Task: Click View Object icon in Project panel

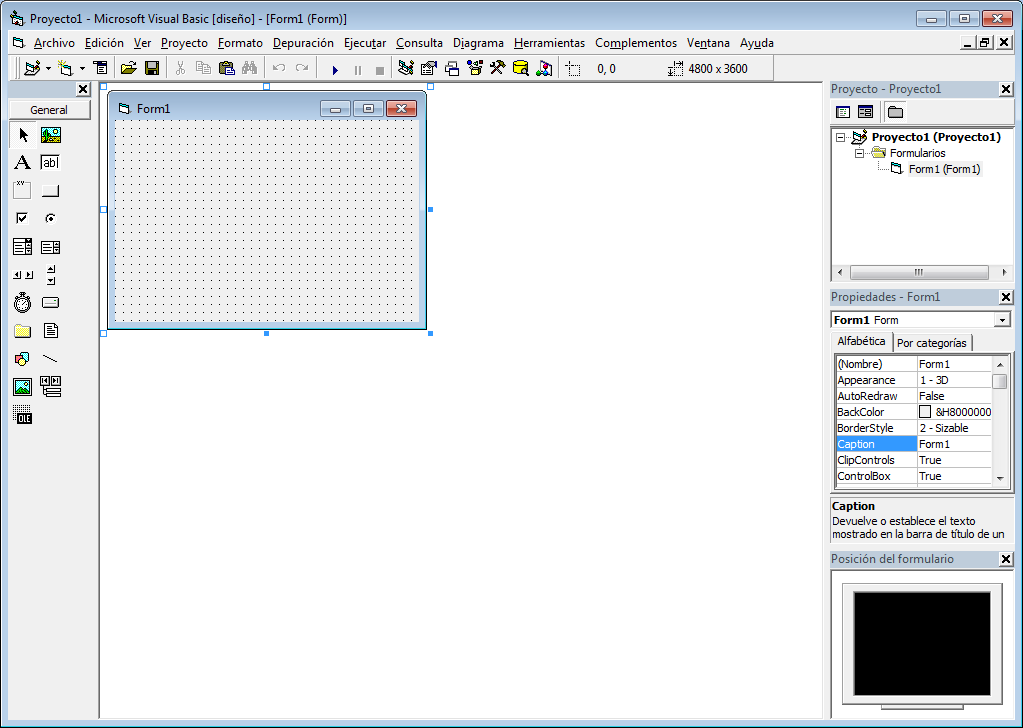Action: (865, 112)
